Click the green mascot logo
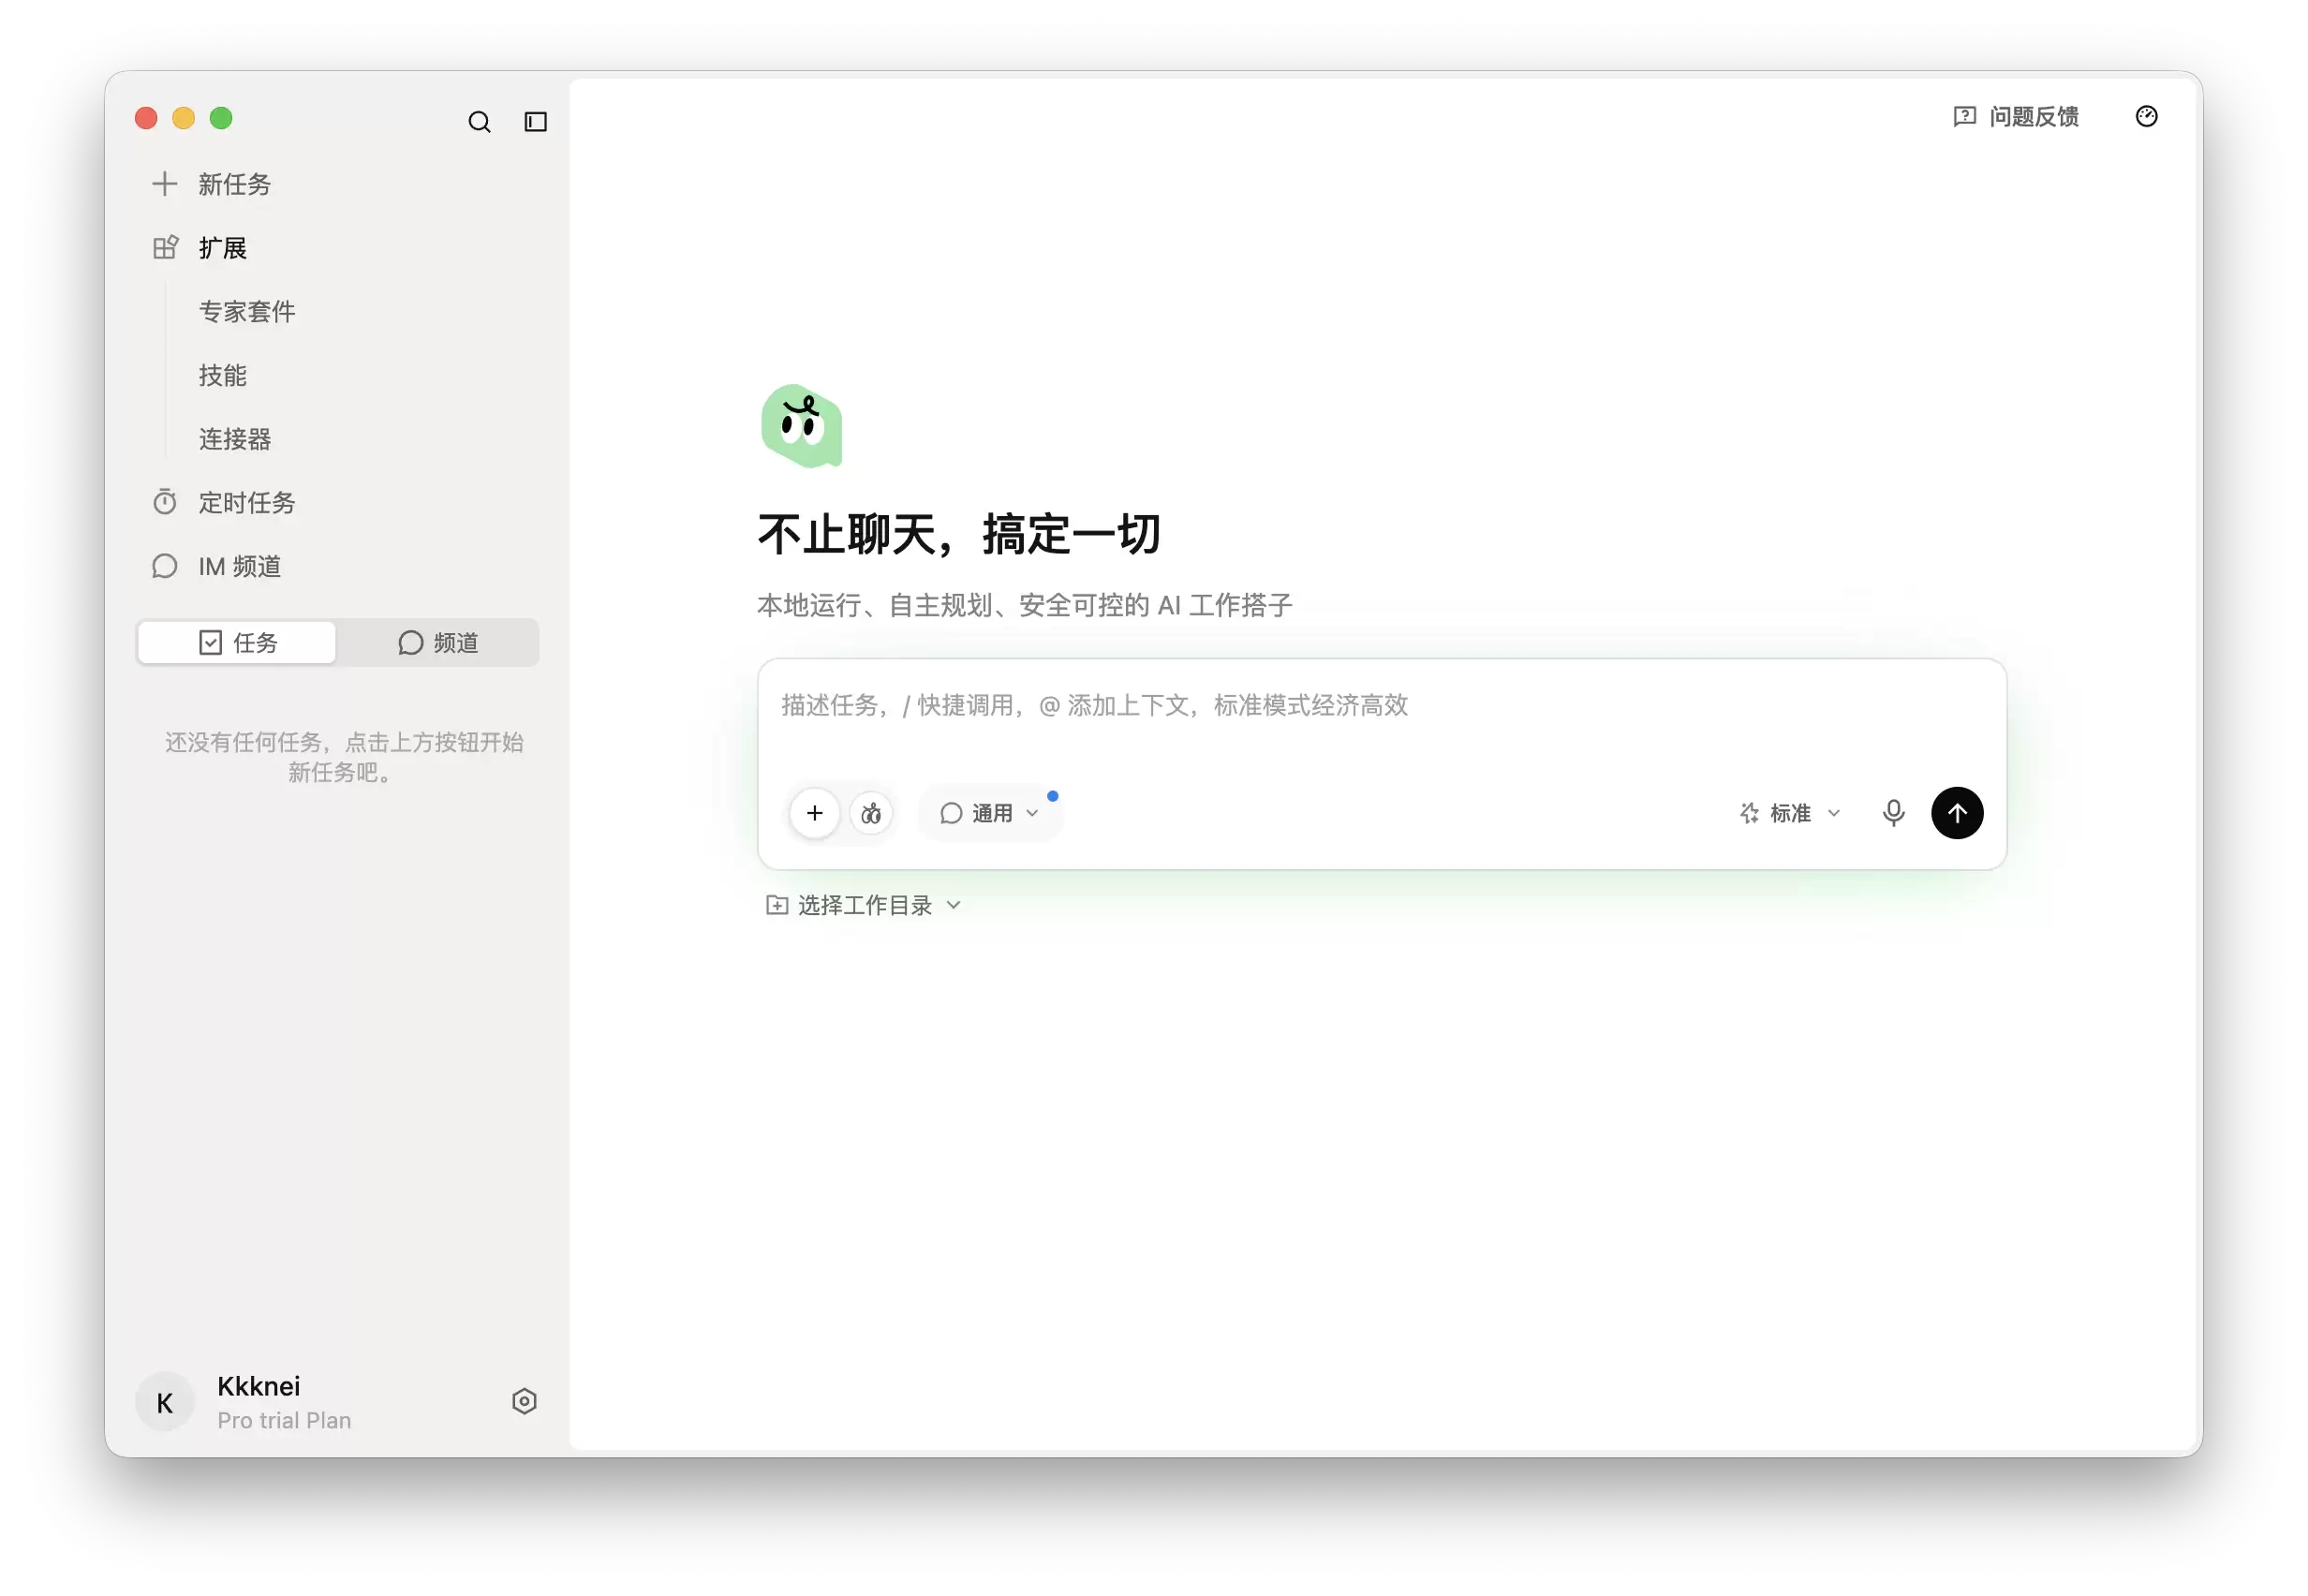2308x1596 pixels. click(x=801, y=426)
